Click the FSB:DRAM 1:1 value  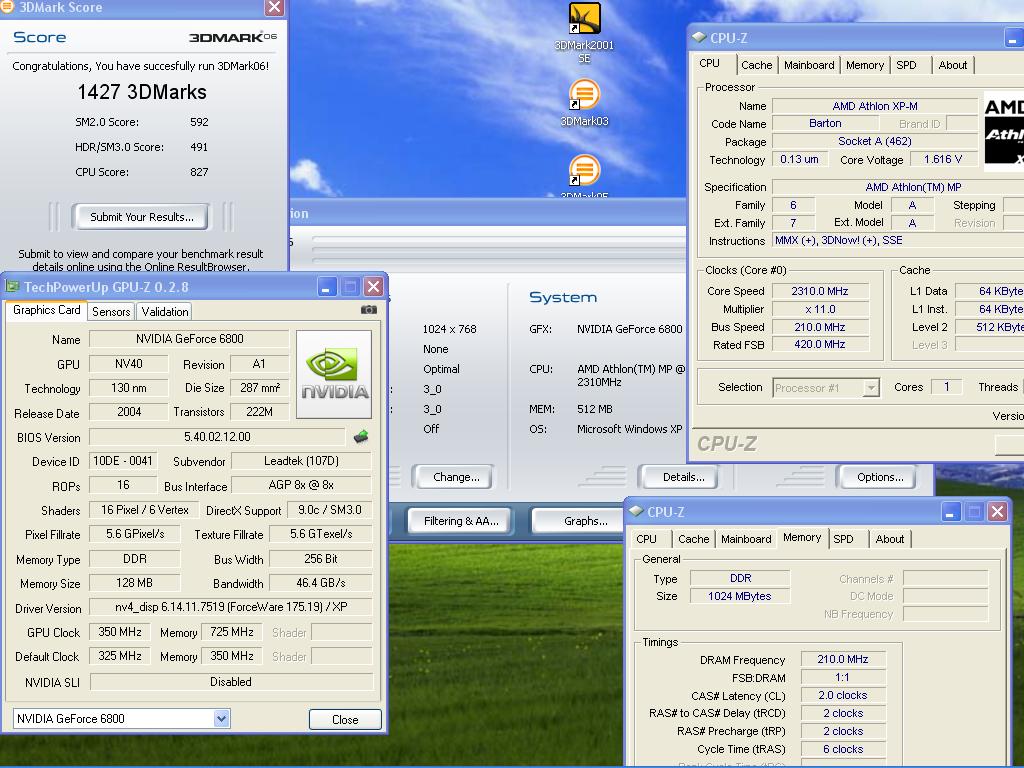842,677
